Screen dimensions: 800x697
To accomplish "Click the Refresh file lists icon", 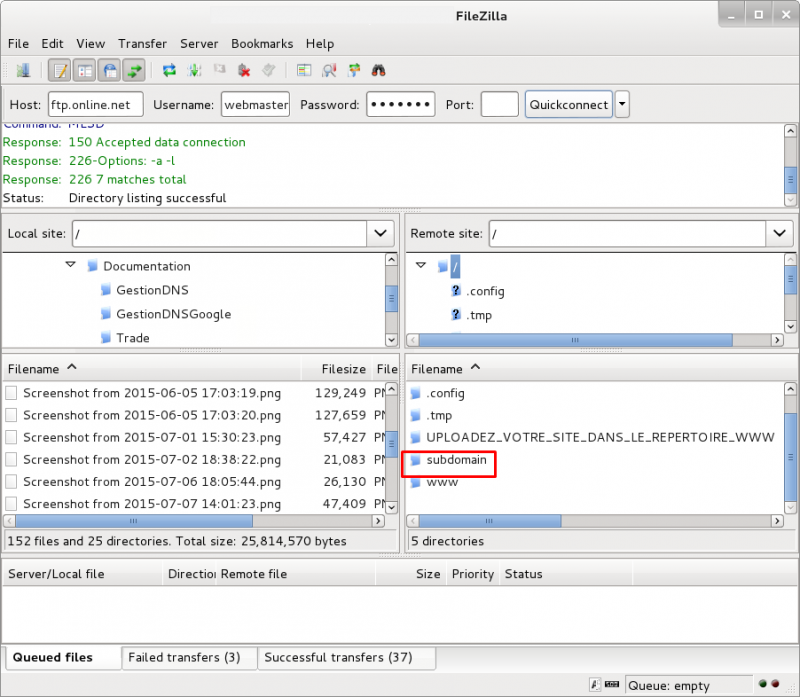I will (x=169, y=70).
